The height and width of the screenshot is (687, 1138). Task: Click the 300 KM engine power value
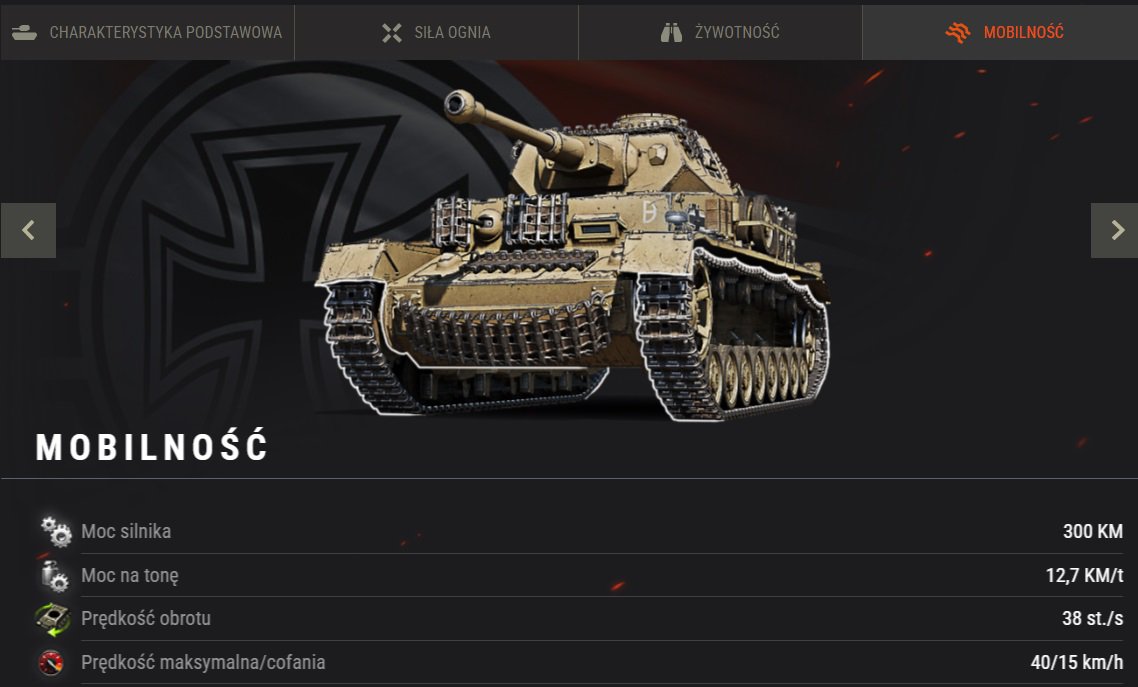pyautogui.click(x=1093, y=531)
